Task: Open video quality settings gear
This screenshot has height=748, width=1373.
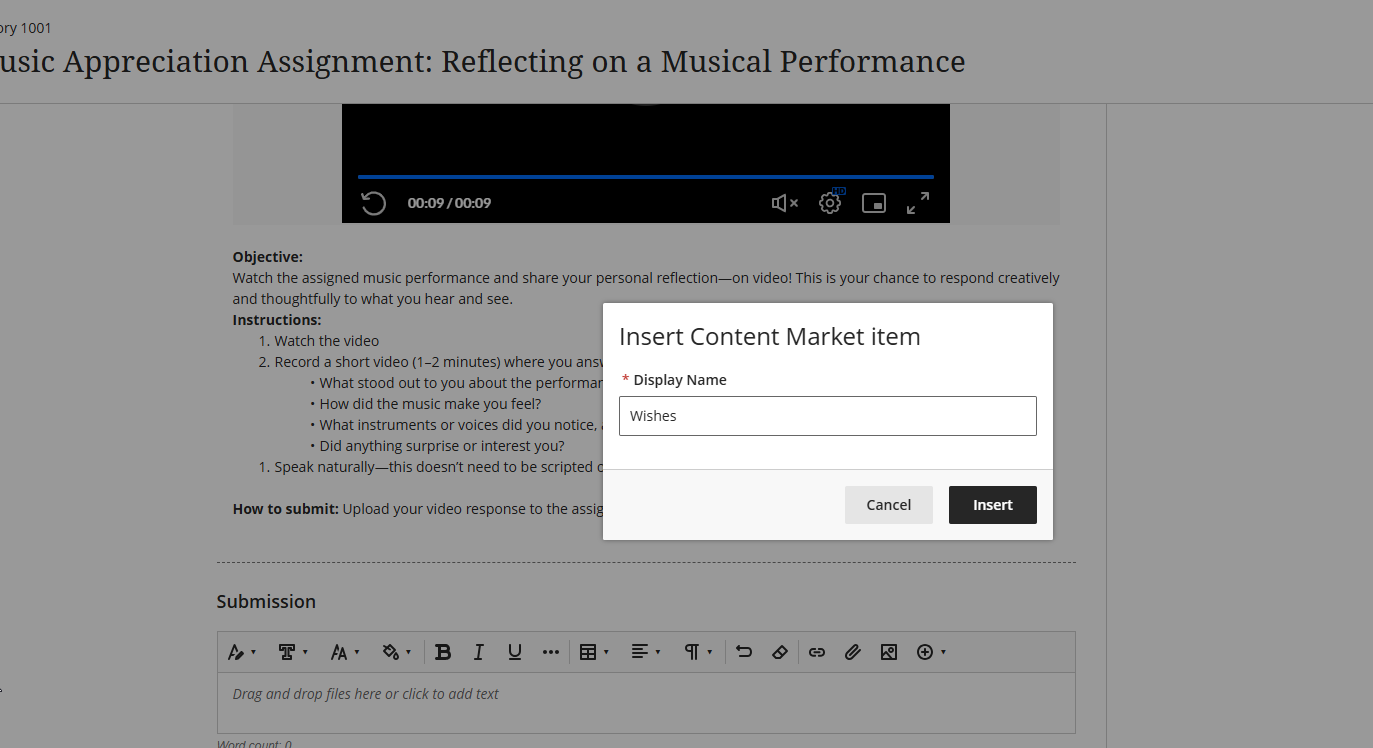Action: pyautogui.click(x=830, y=203)
